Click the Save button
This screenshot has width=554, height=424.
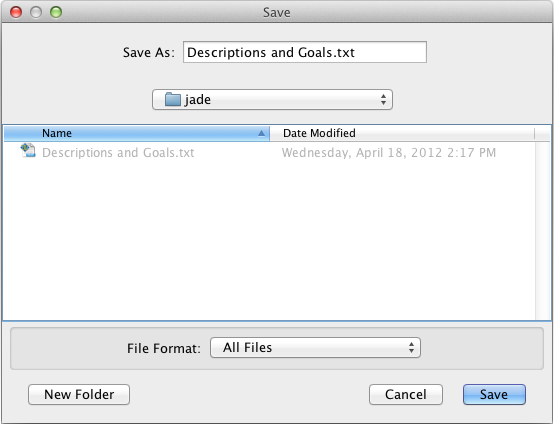[x=494, y=394]
